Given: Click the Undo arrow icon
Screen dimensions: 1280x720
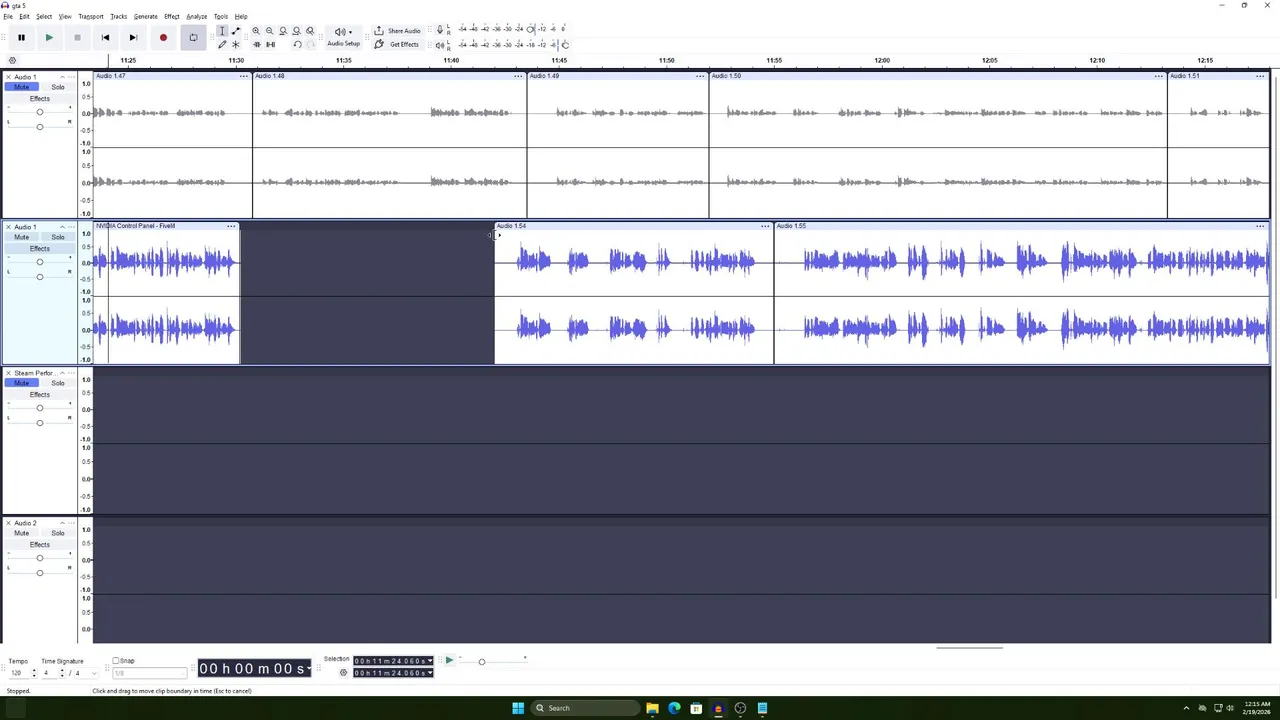Looking at the screenshot, I should pos(297,44).
